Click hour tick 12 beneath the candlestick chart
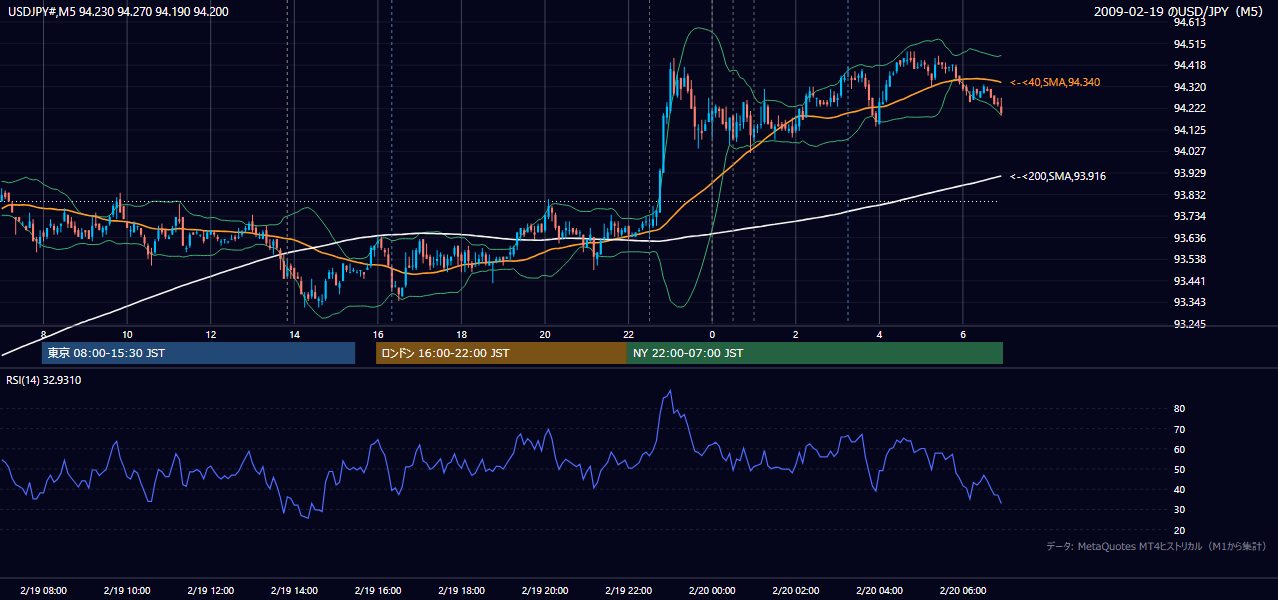This screenshot has height=600, width=1278. (x=210, y=334)
